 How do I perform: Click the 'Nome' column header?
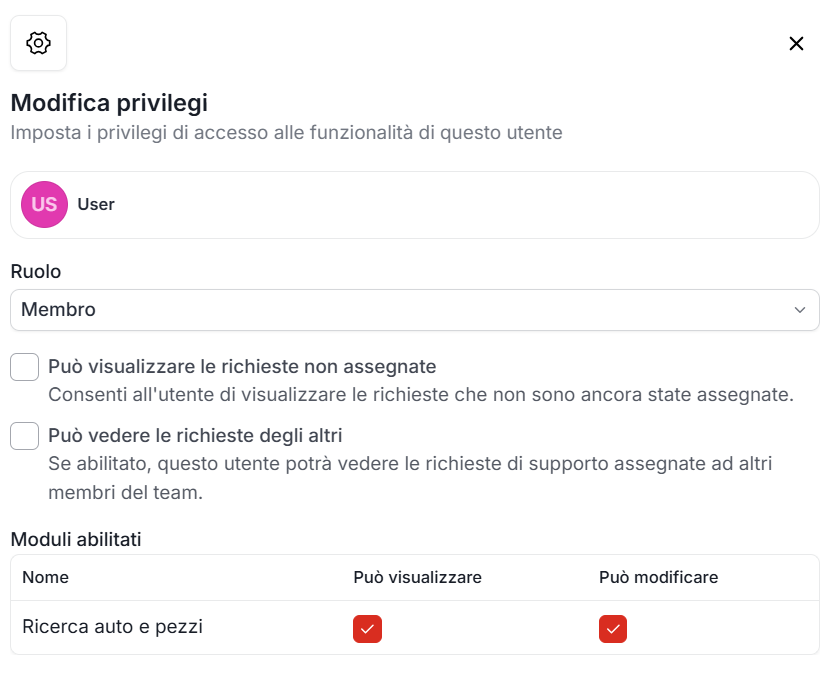45,577
